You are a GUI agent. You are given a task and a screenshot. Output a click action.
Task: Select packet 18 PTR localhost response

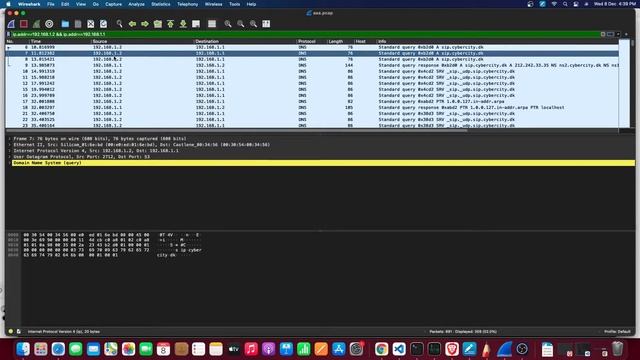pos(312,108)
